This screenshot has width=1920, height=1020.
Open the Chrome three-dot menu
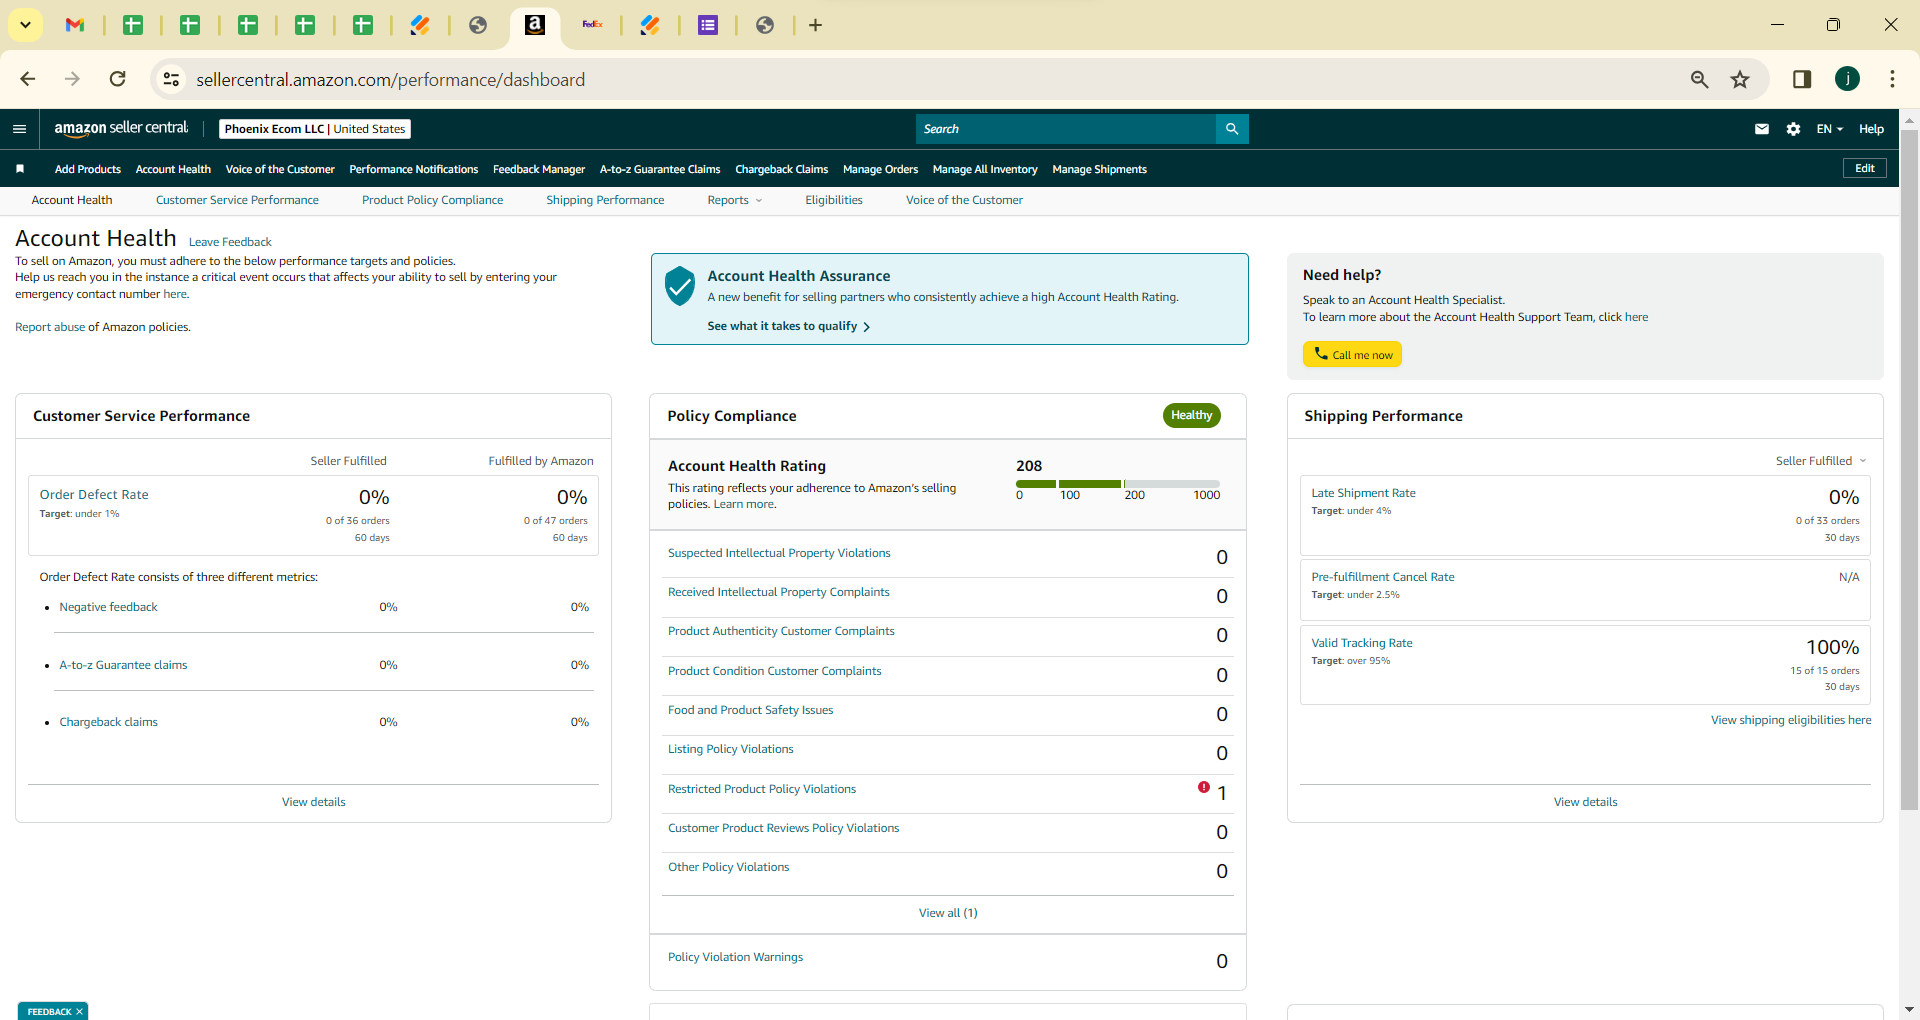point(1892,79)
